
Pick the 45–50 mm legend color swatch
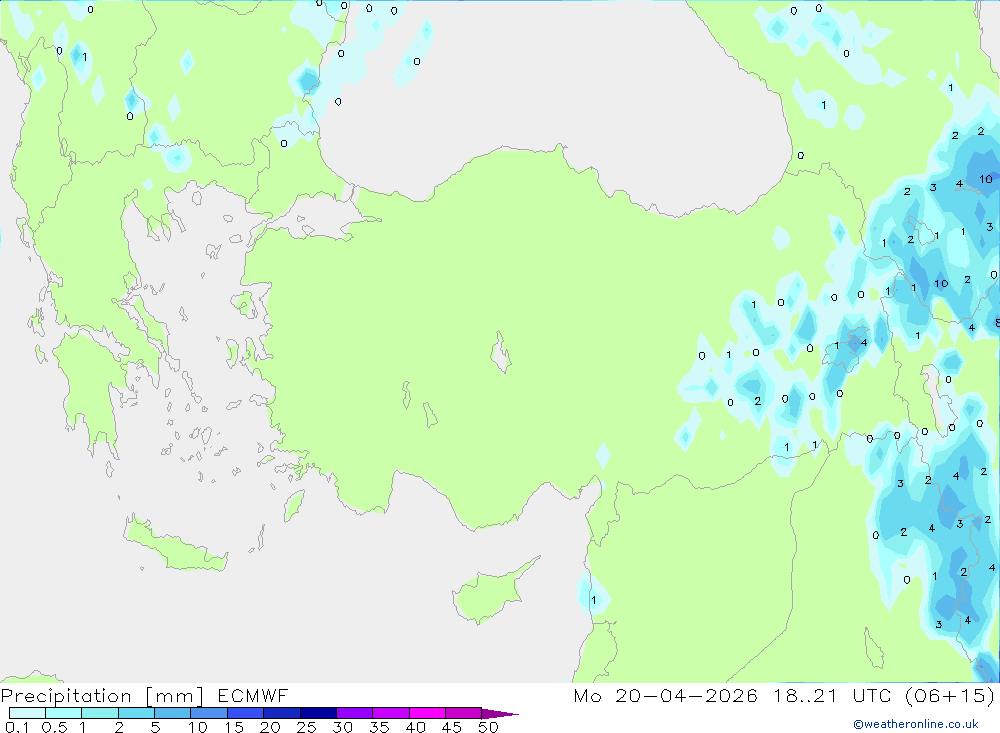click(x=463, y=713)
